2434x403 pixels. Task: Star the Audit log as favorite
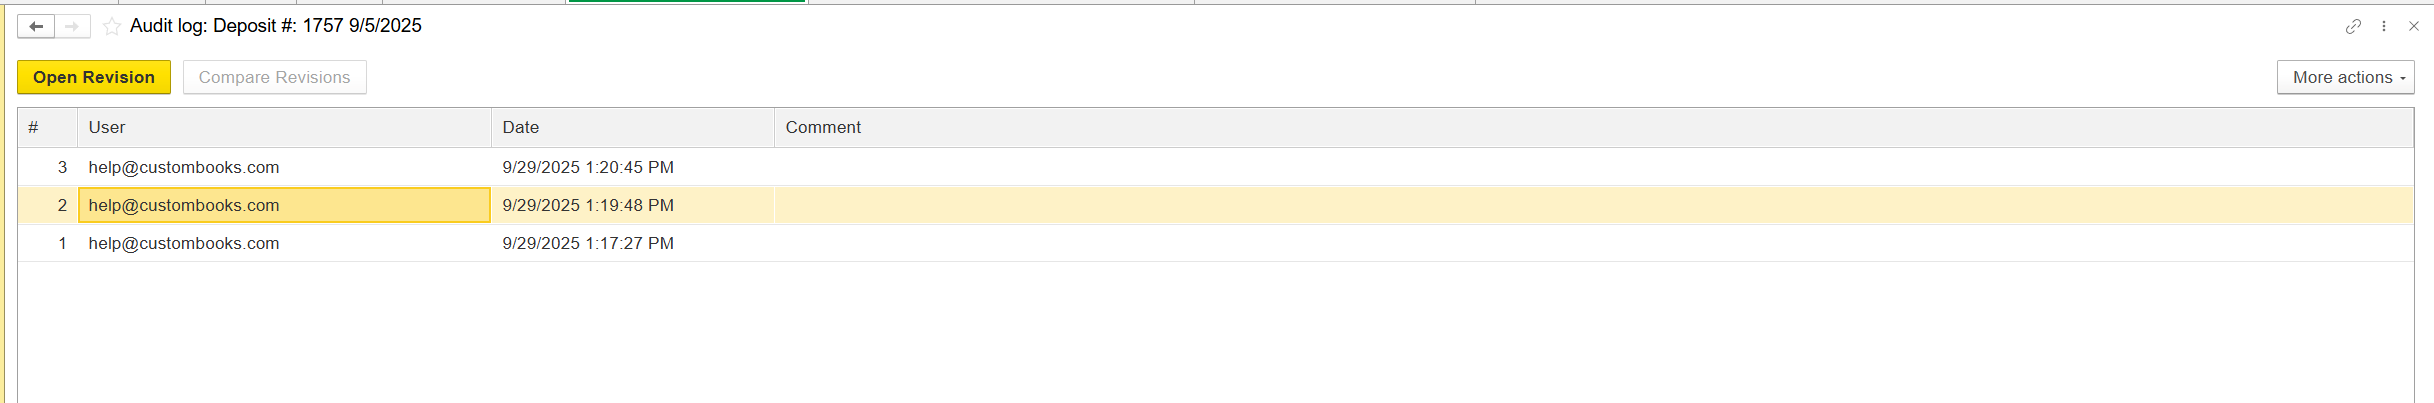pyautogui.click(x=112, y=27)
